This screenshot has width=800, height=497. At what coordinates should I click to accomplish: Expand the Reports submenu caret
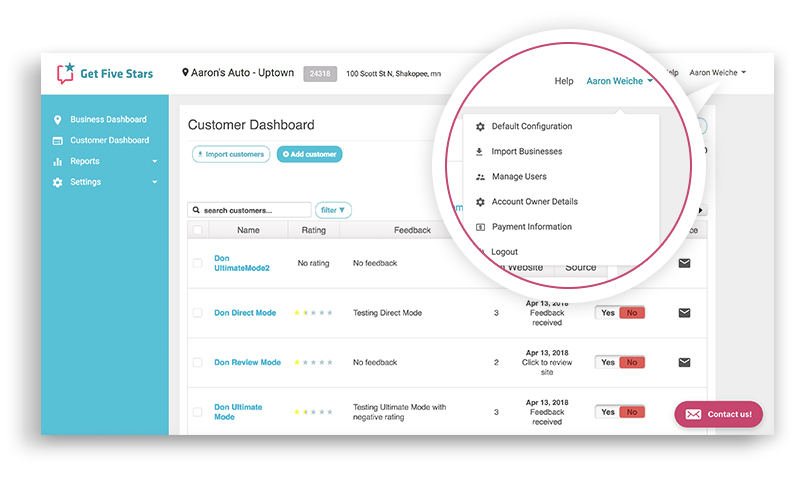(155, 161)
